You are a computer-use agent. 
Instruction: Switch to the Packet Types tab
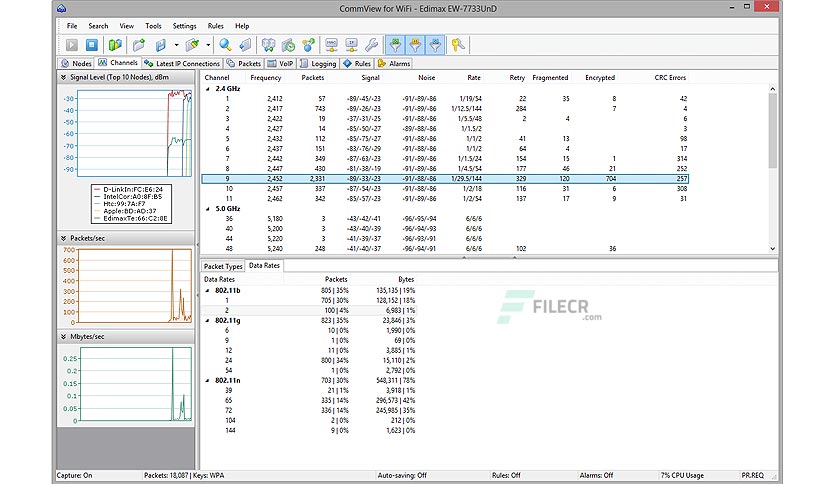[223, 266]
